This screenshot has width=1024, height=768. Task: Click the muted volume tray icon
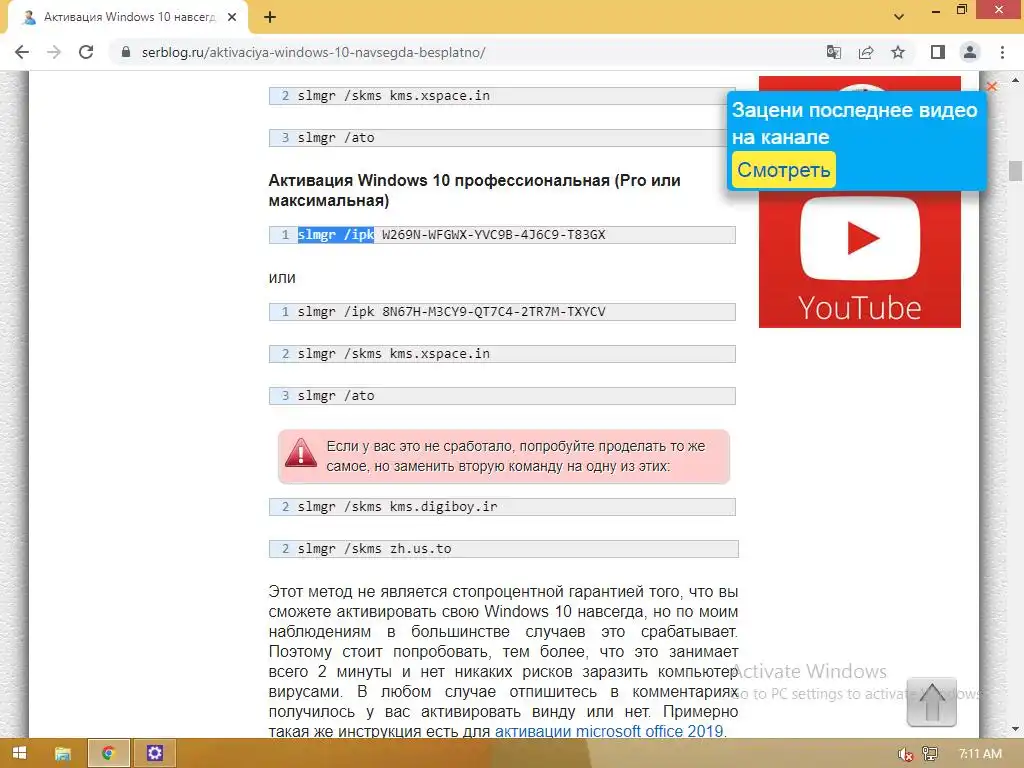904,754
